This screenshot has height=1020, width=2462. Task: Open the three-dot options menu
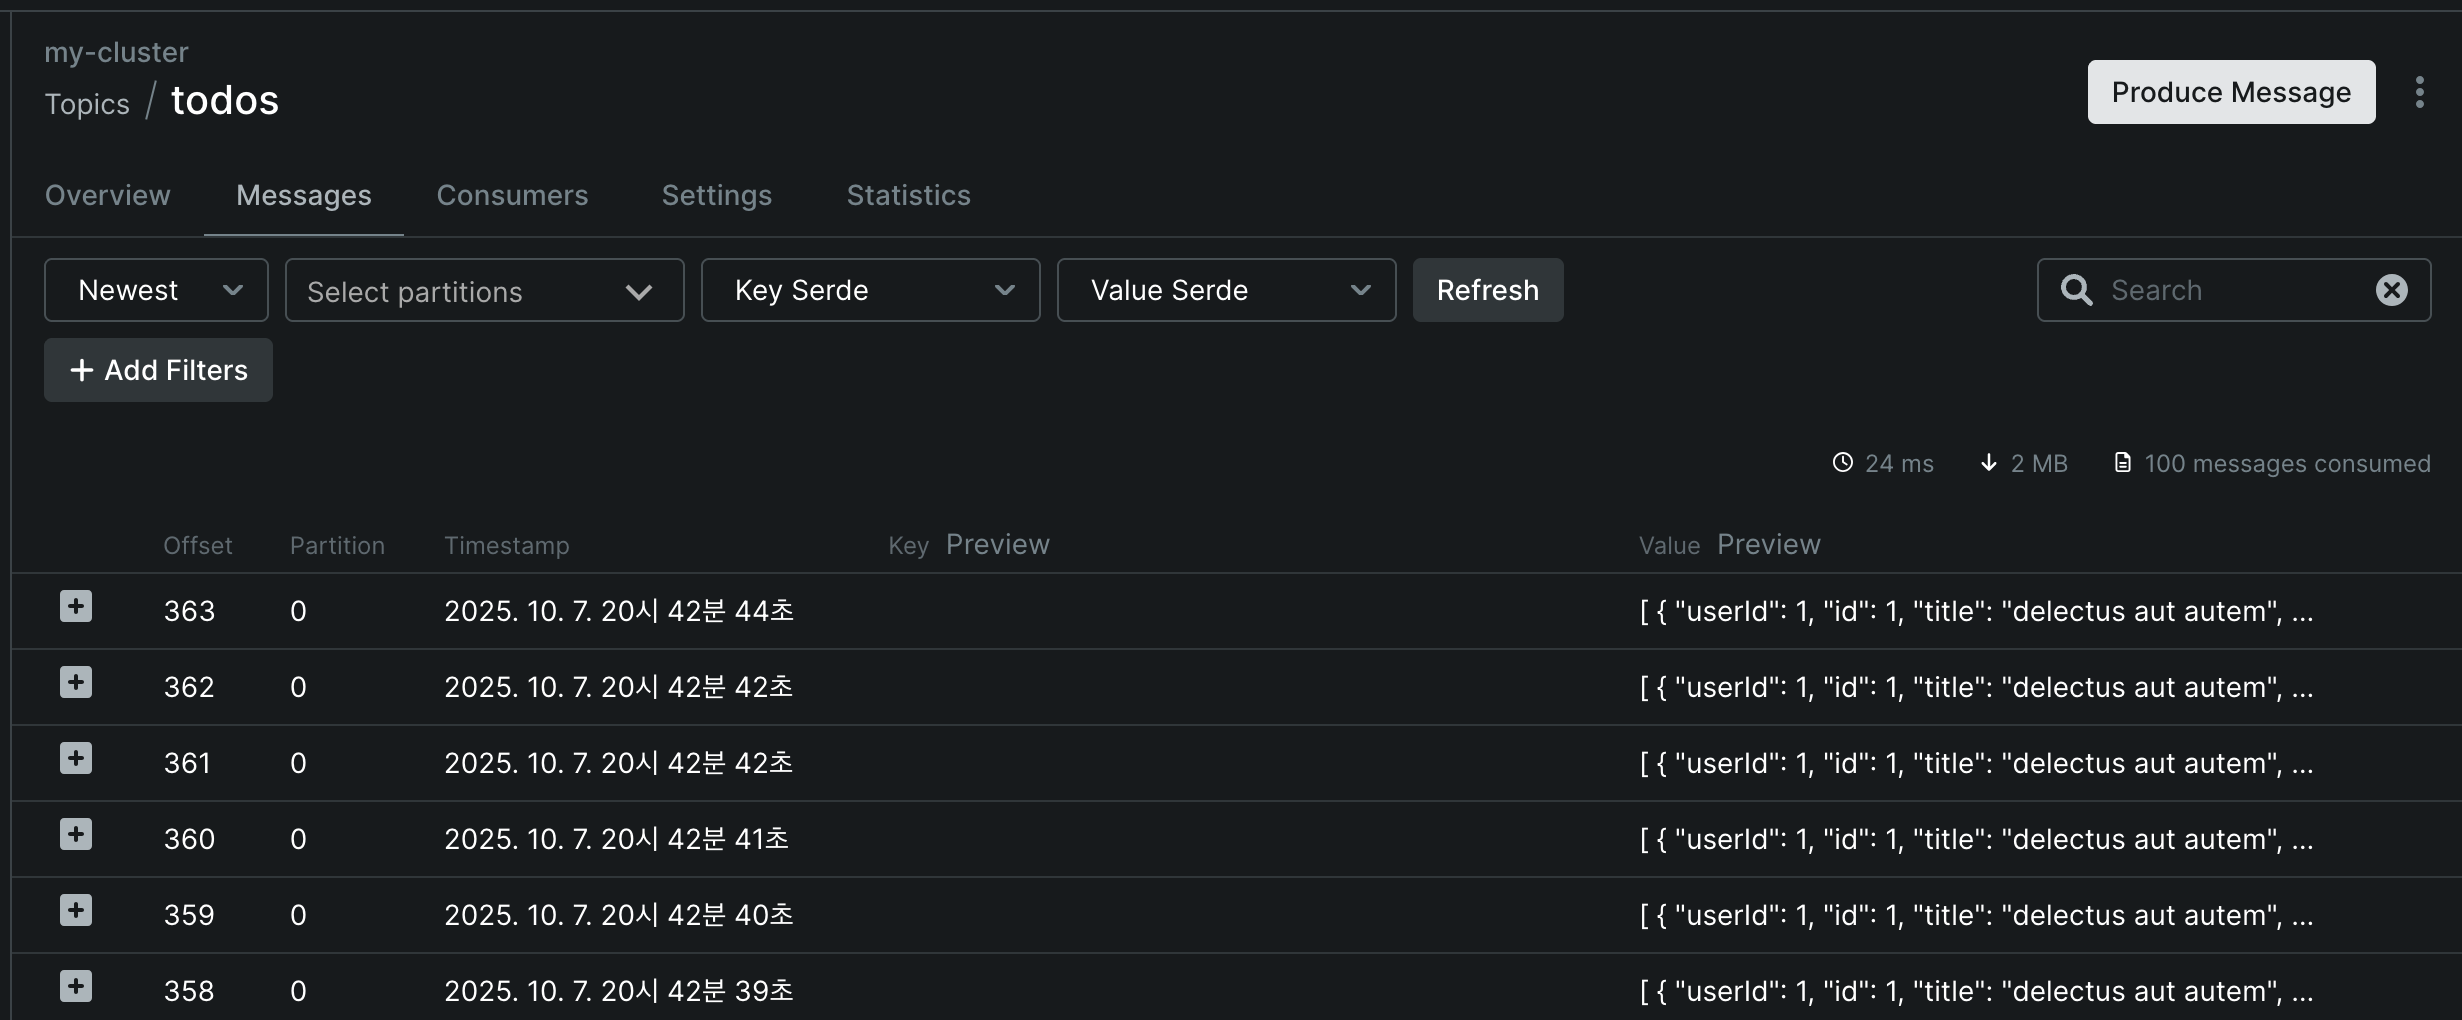(x=2419, y=92)
